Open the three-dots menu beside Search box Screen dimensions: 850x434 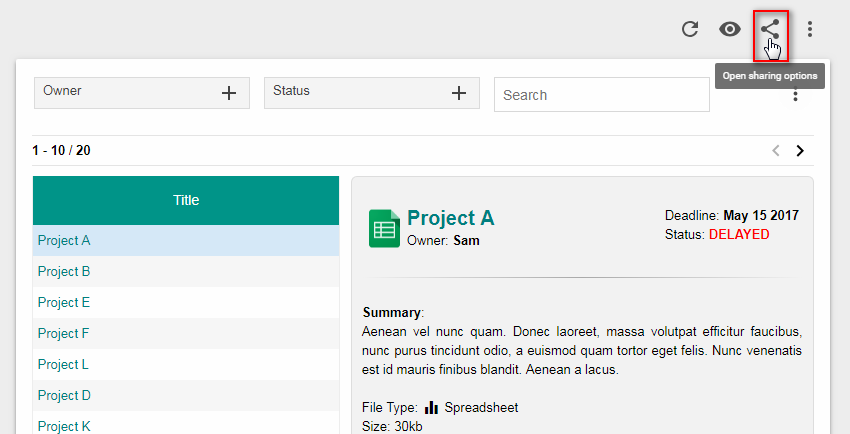click(795, 94)
